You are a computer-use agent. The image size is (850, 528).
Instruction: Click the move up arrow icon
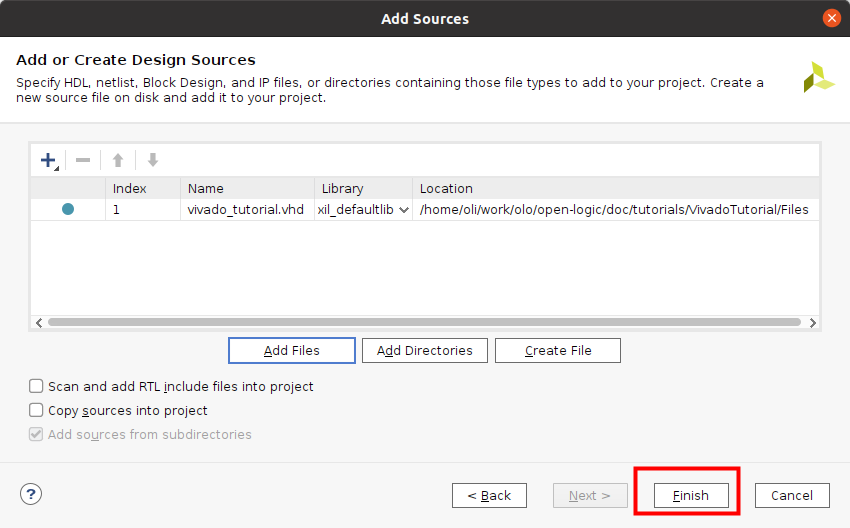click(118, 160)
